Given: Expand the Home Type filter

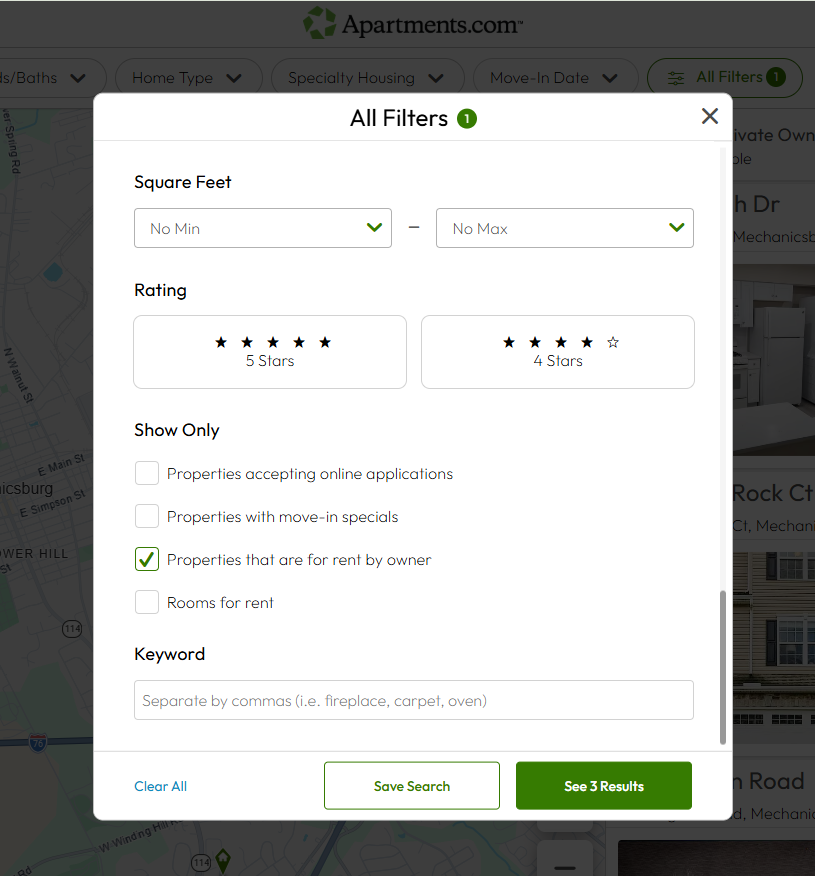Looking at the screenshot, I should 188,77.
